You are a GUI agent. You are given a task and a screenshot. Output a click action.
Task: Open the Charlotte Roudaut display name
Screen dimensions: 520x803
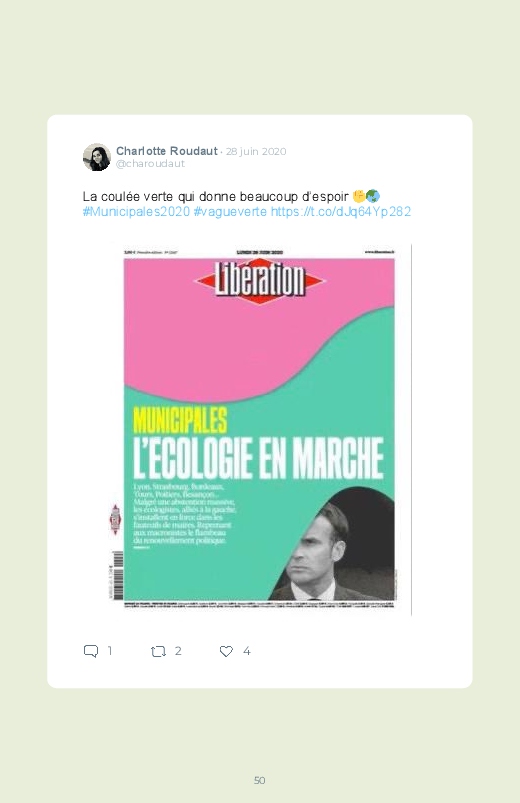[x=167, y=151]
